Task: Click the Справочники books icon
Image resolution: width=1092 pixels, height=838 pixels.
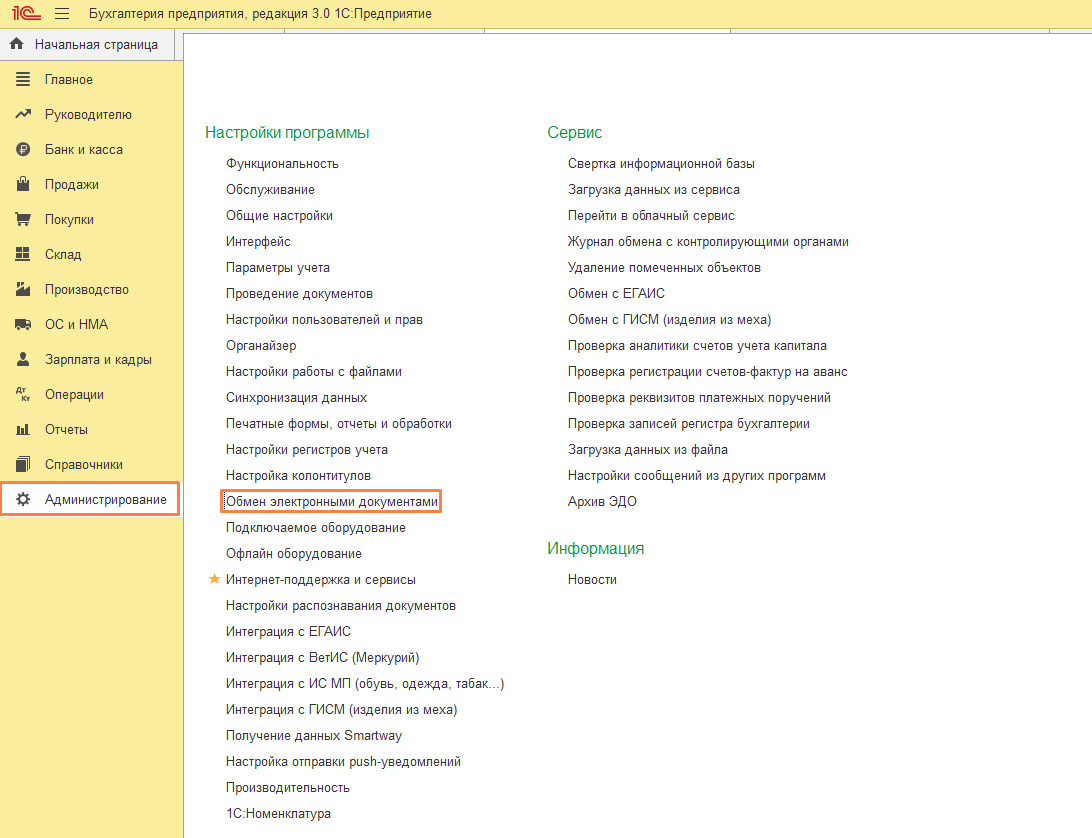Action: pyautogui.click(x=23, y=464)
